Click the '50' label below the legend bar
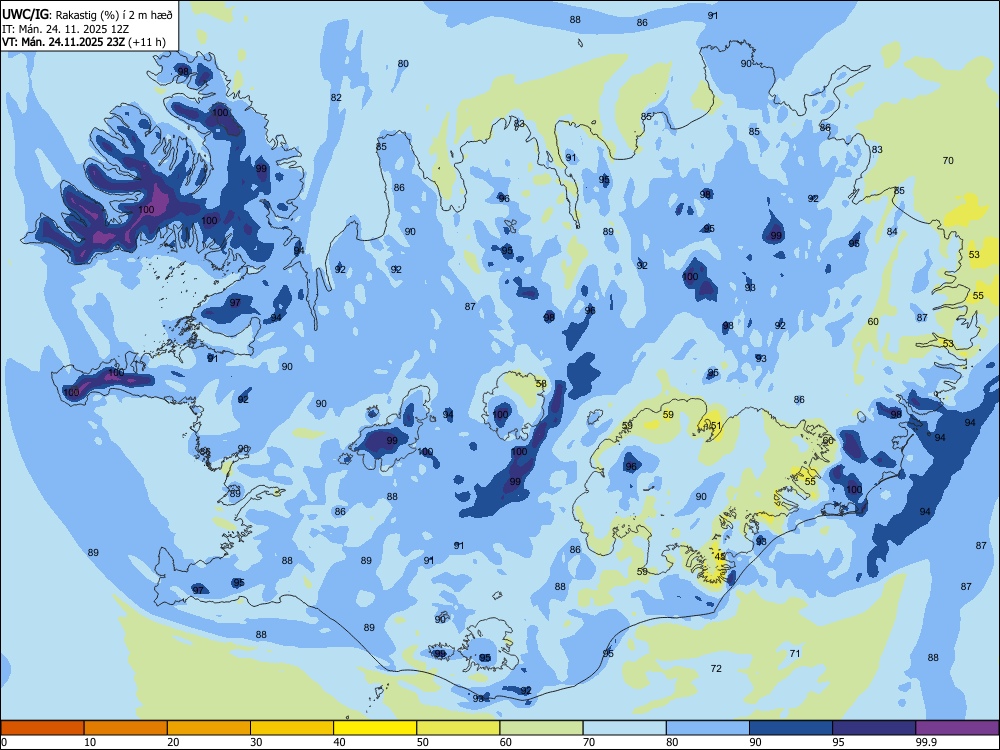This screenshot has height=750, width=1000. pyautogui.click(x=423, y=742)
